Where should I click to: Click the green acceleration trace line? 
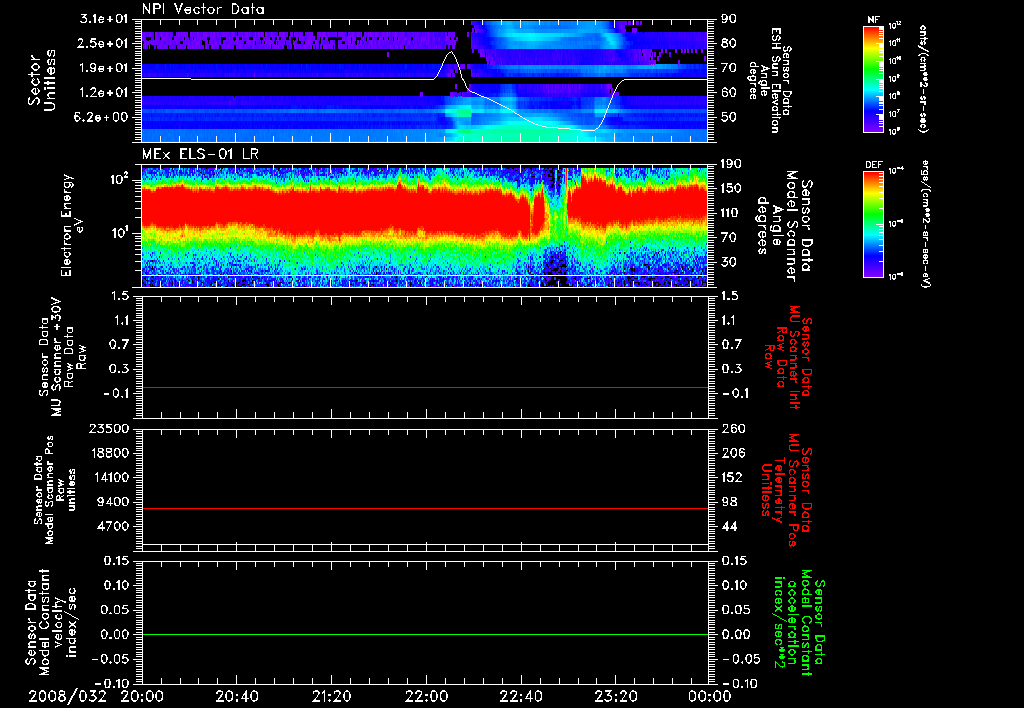[x=424, y=634]
